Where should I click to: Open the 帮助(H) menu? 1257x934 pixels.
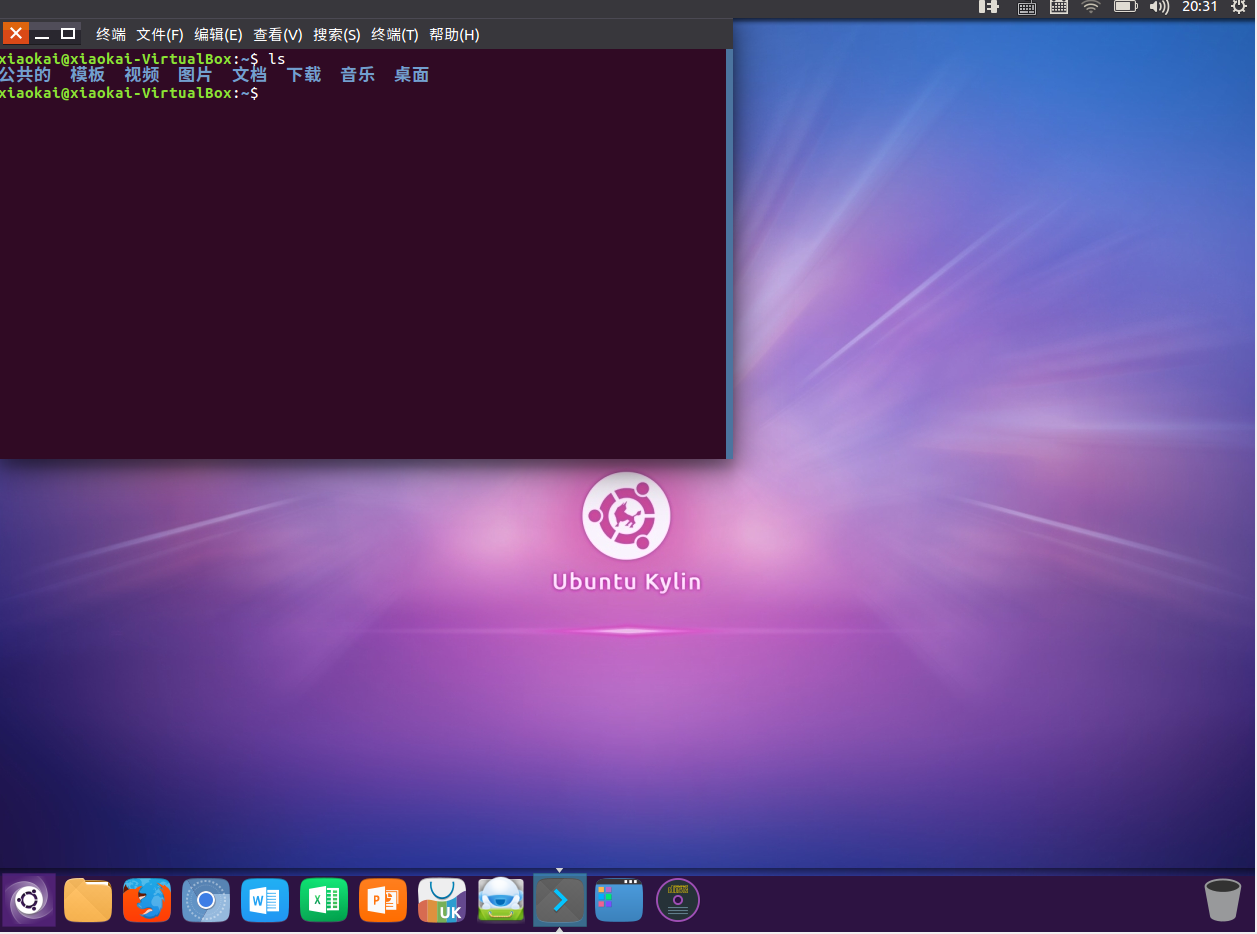[454, 34]
